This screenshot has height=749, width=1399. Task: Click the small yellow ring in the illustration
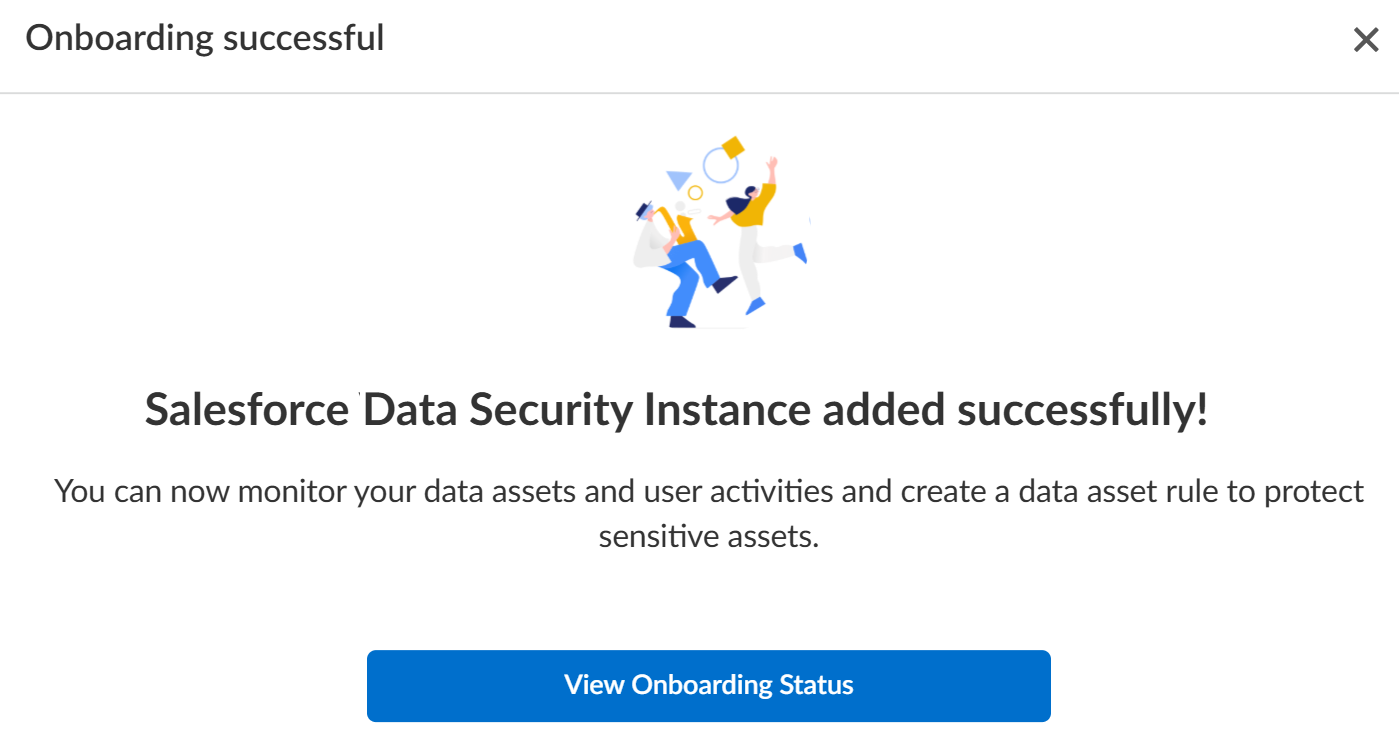click(x=695, y=192)
